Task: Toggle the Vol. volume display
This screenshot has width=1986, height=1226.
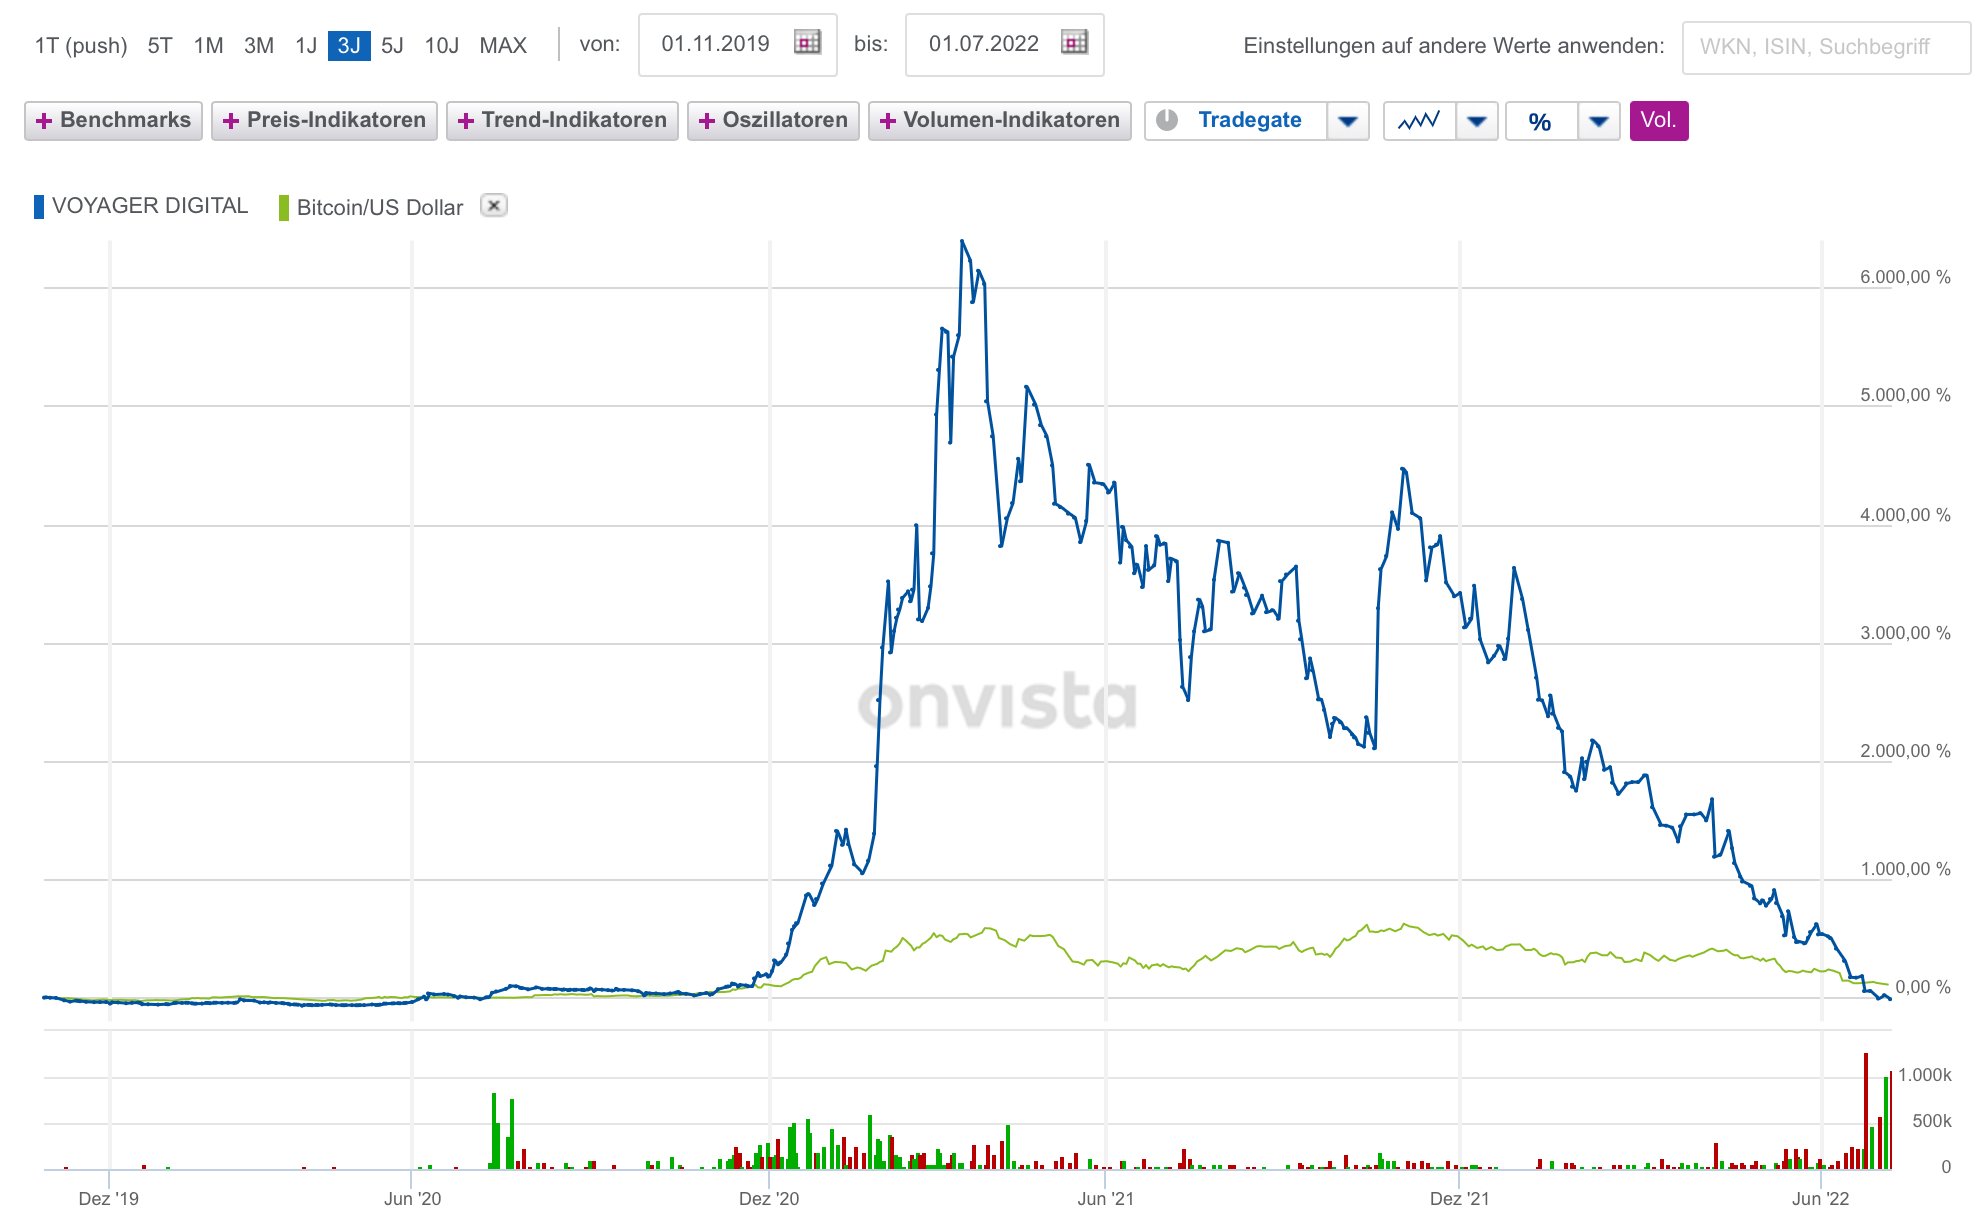Action: [1658, 121]
